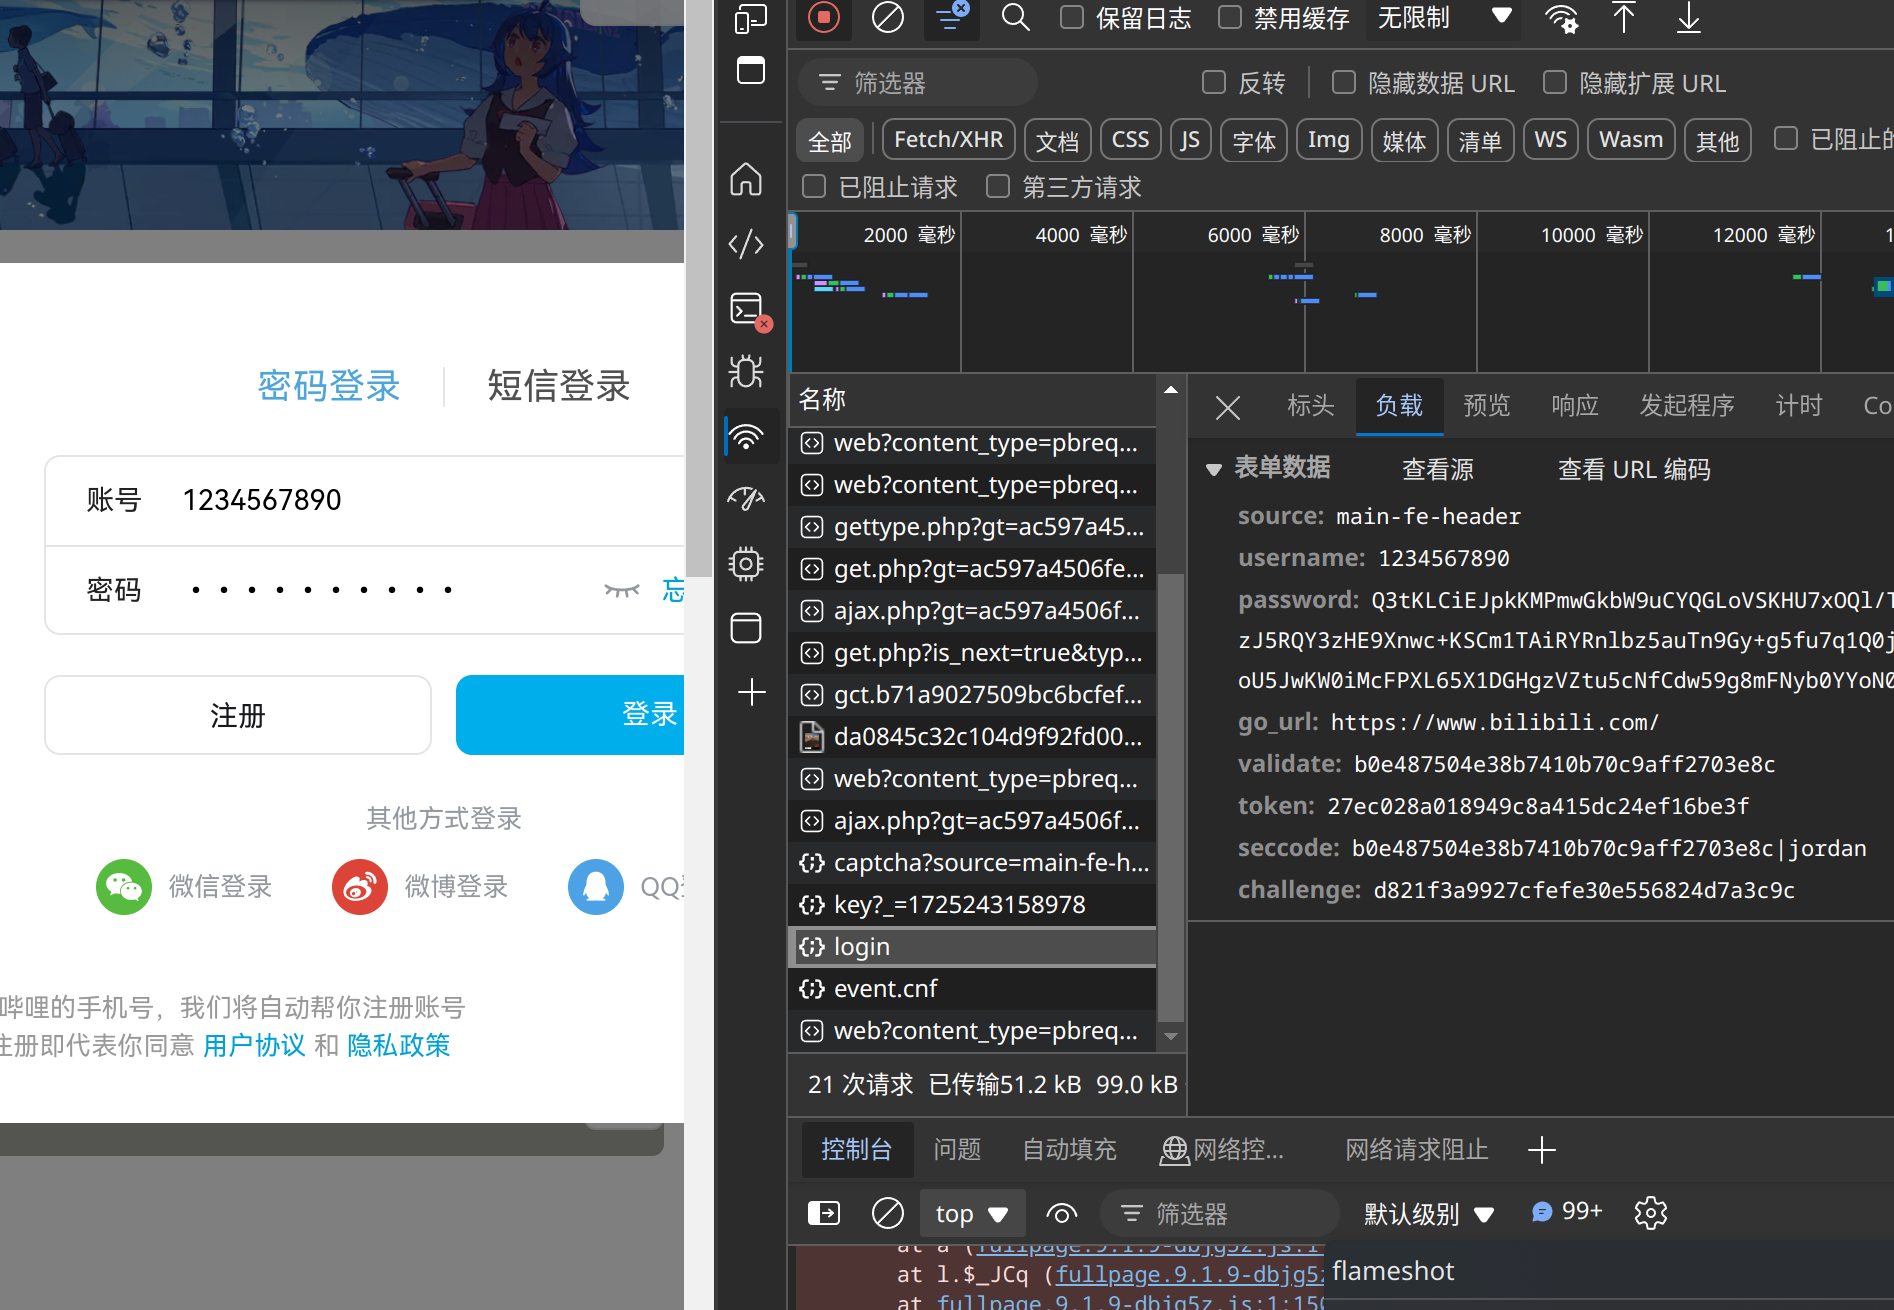Tick the 反转 checkbox

coord(1214,82)
